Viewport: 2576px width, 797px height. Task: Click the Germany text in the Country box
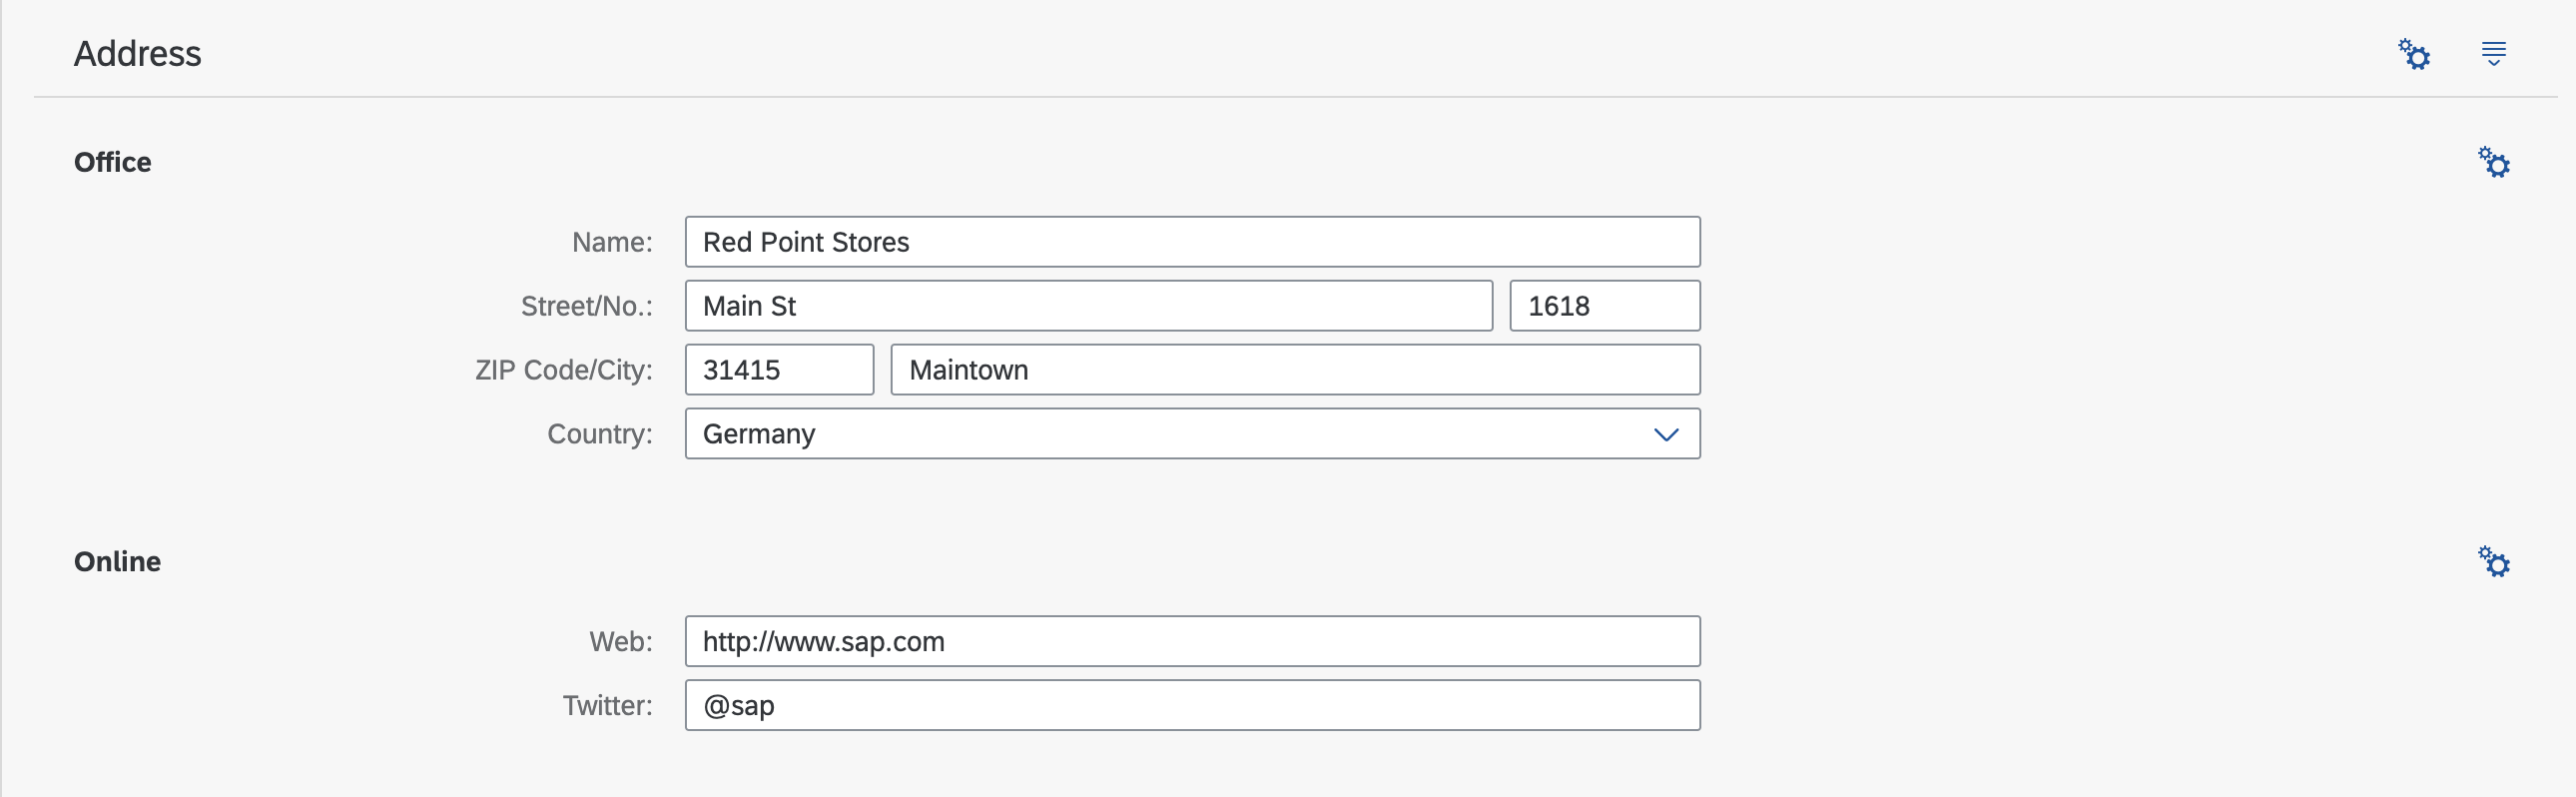click(759, 434)
